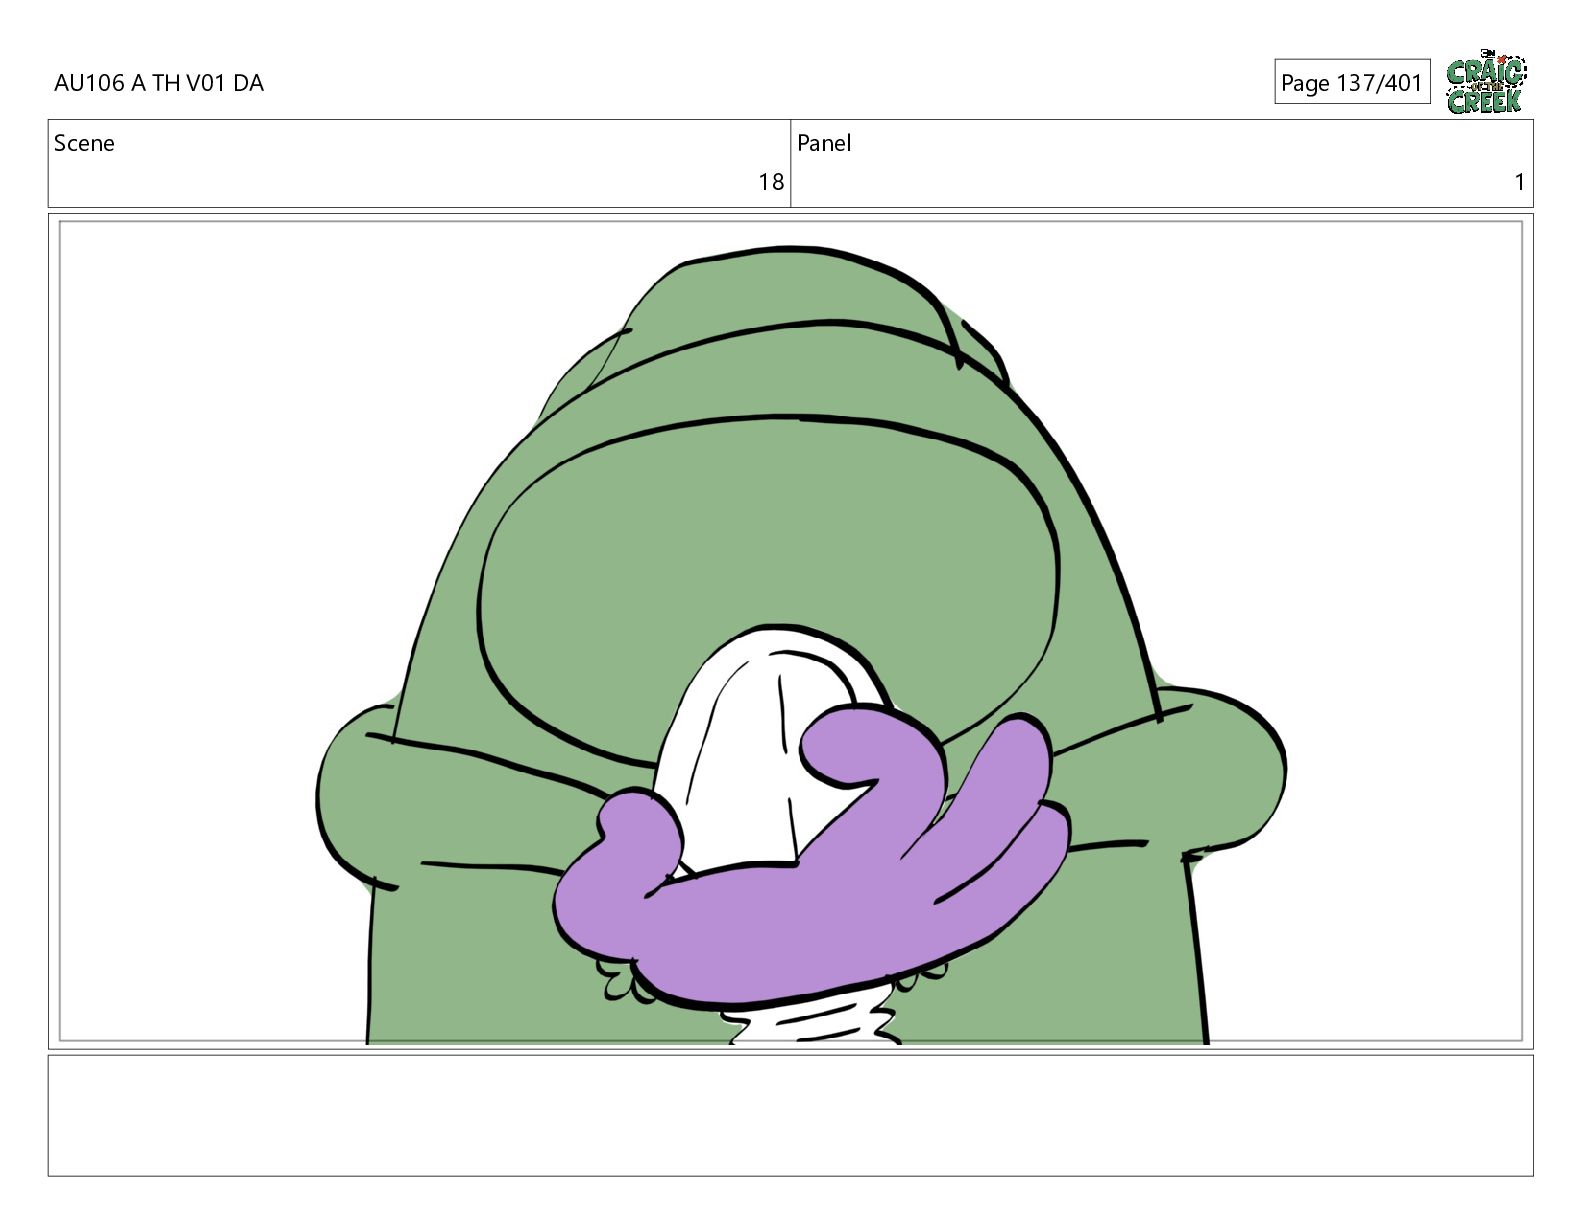Click the Page 137/401 box
The image size is (1584, 1224).
[x=1352, y=82]
